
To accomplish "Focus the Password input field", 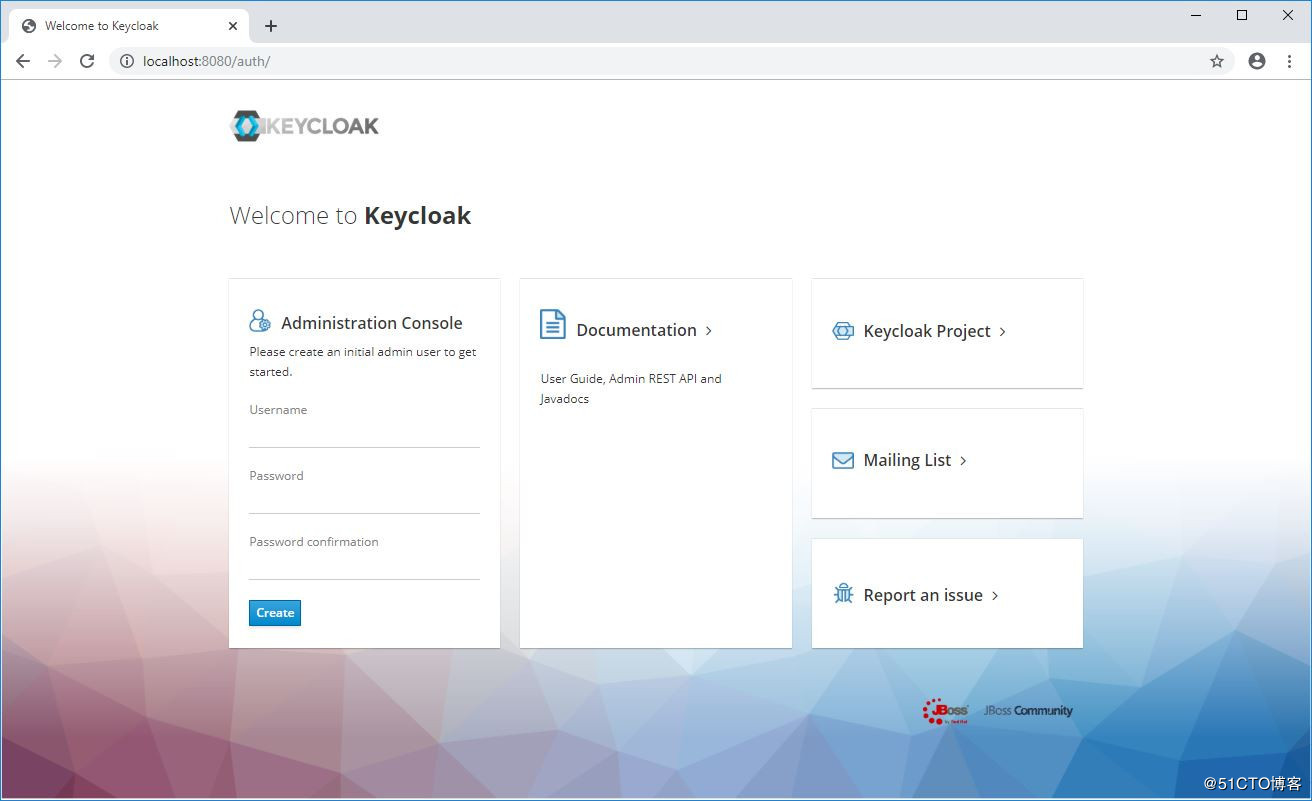I will point(364,500).
